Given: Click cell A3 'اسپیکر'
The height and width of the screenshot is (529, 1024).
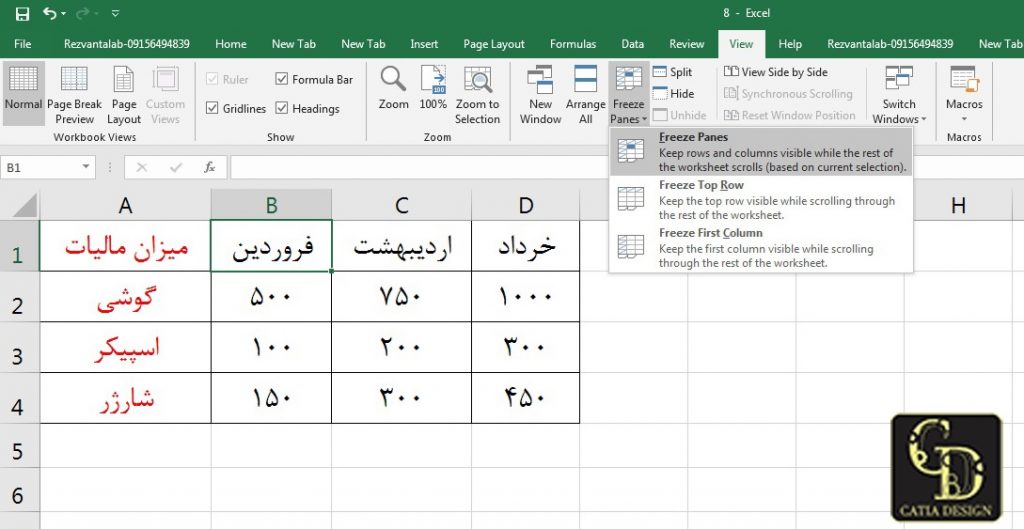Looking at the screenshot, I should pos(125,347).
